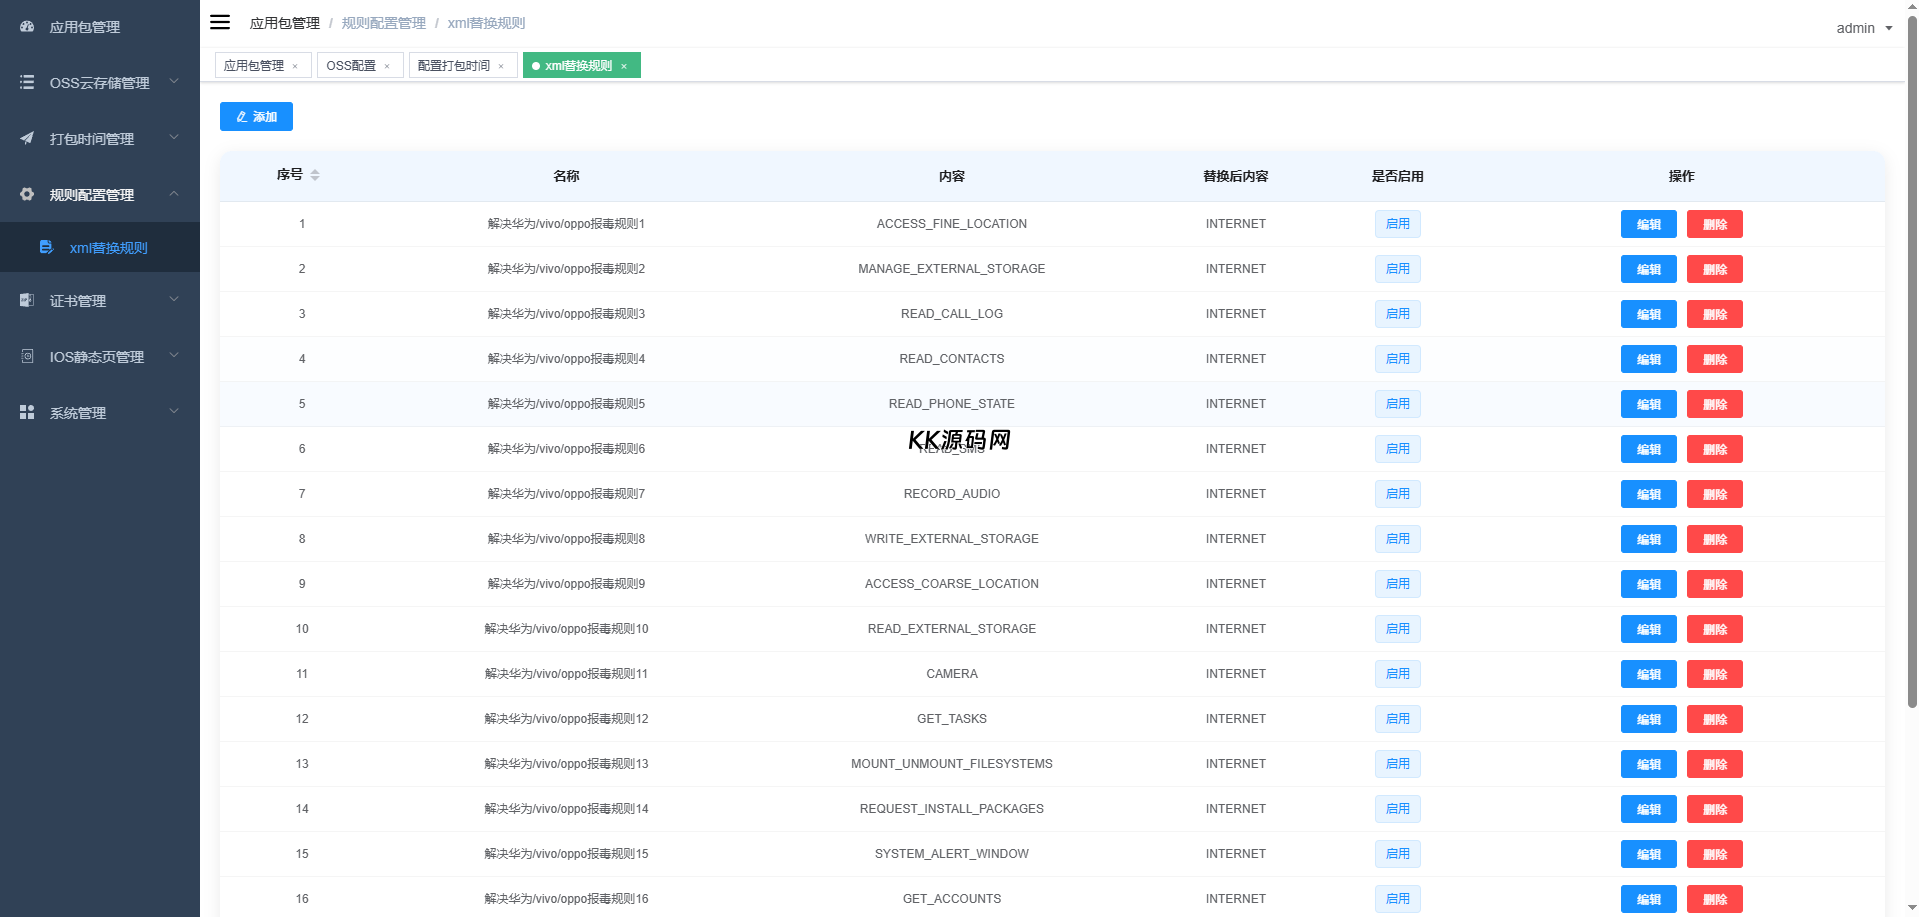Click the OSS云存储管理 list icon

pos(27,83)
